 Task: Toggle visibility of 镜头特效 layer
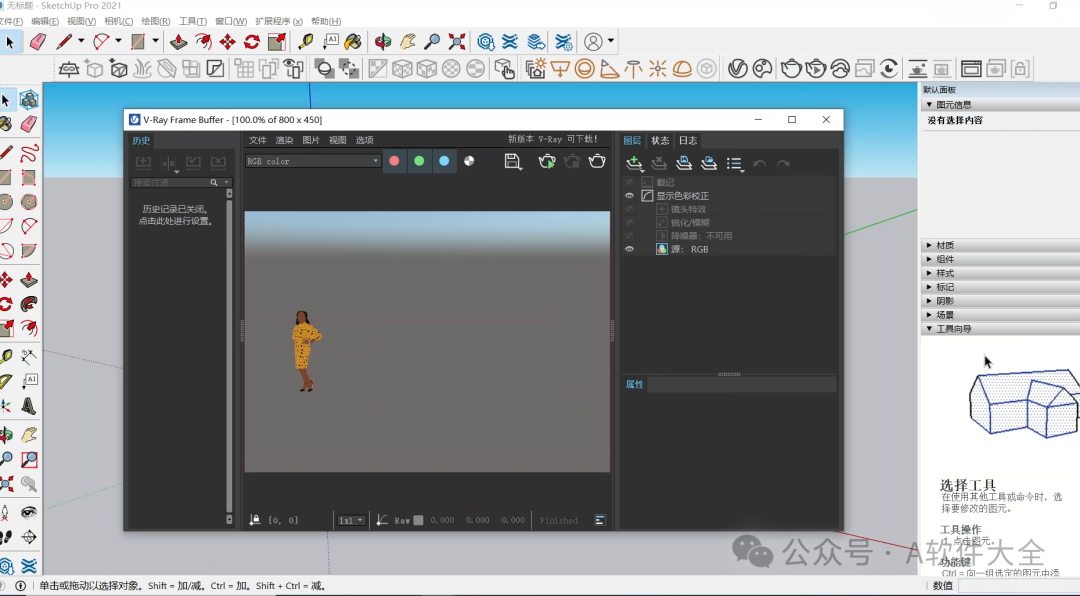(x=629, y=209)
